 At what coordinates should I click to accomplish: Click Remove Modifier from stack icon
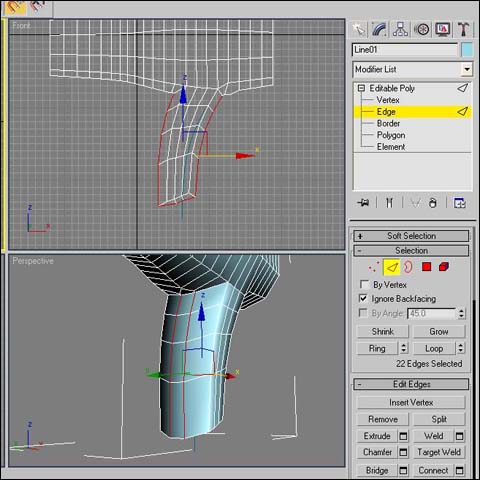(433, 203)
